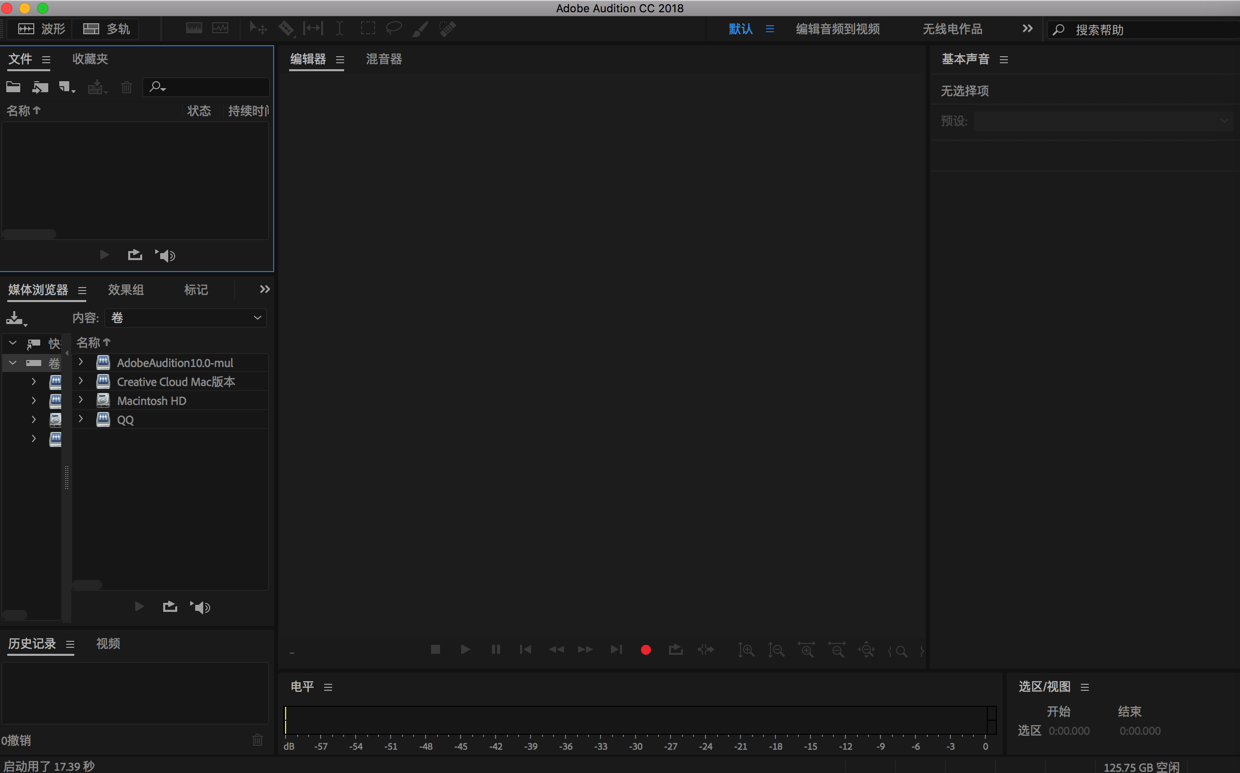Switch to Waveform (波形) editor view
Screen dimensions: 1240x773
point(41,29)
